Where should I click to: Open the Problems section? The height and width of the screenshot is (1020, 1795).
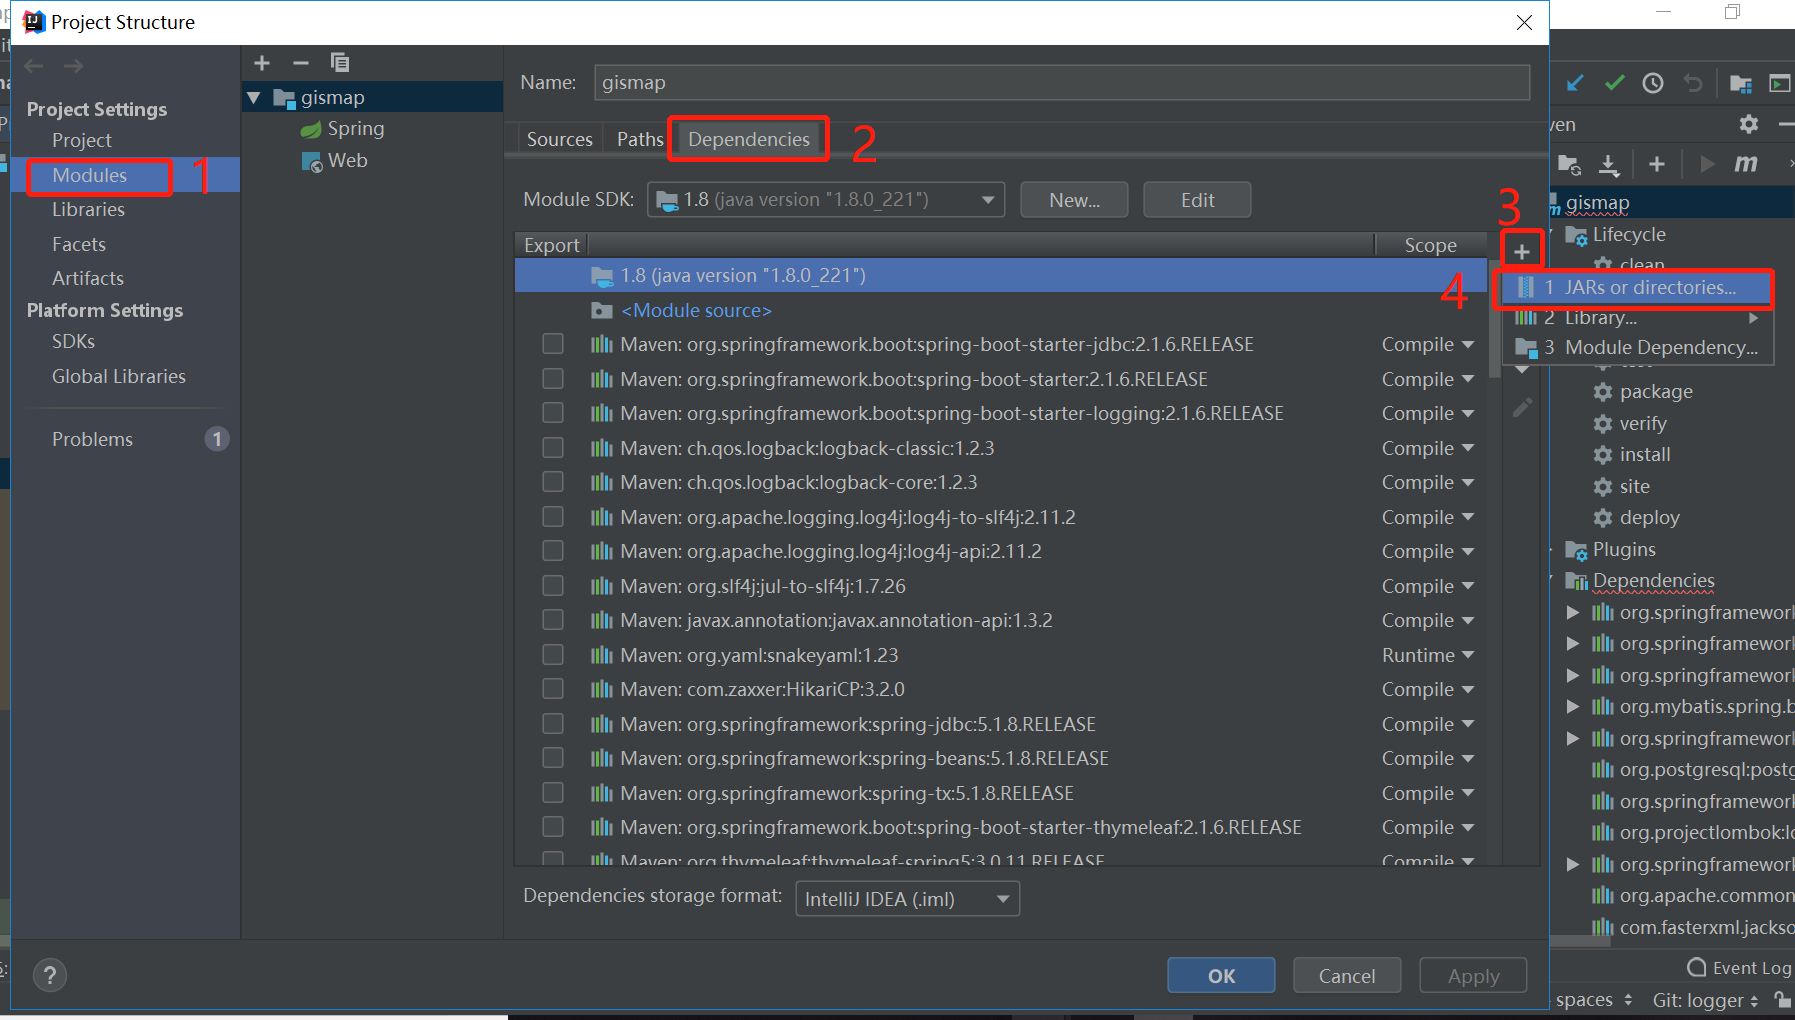(x=92, y=440)
